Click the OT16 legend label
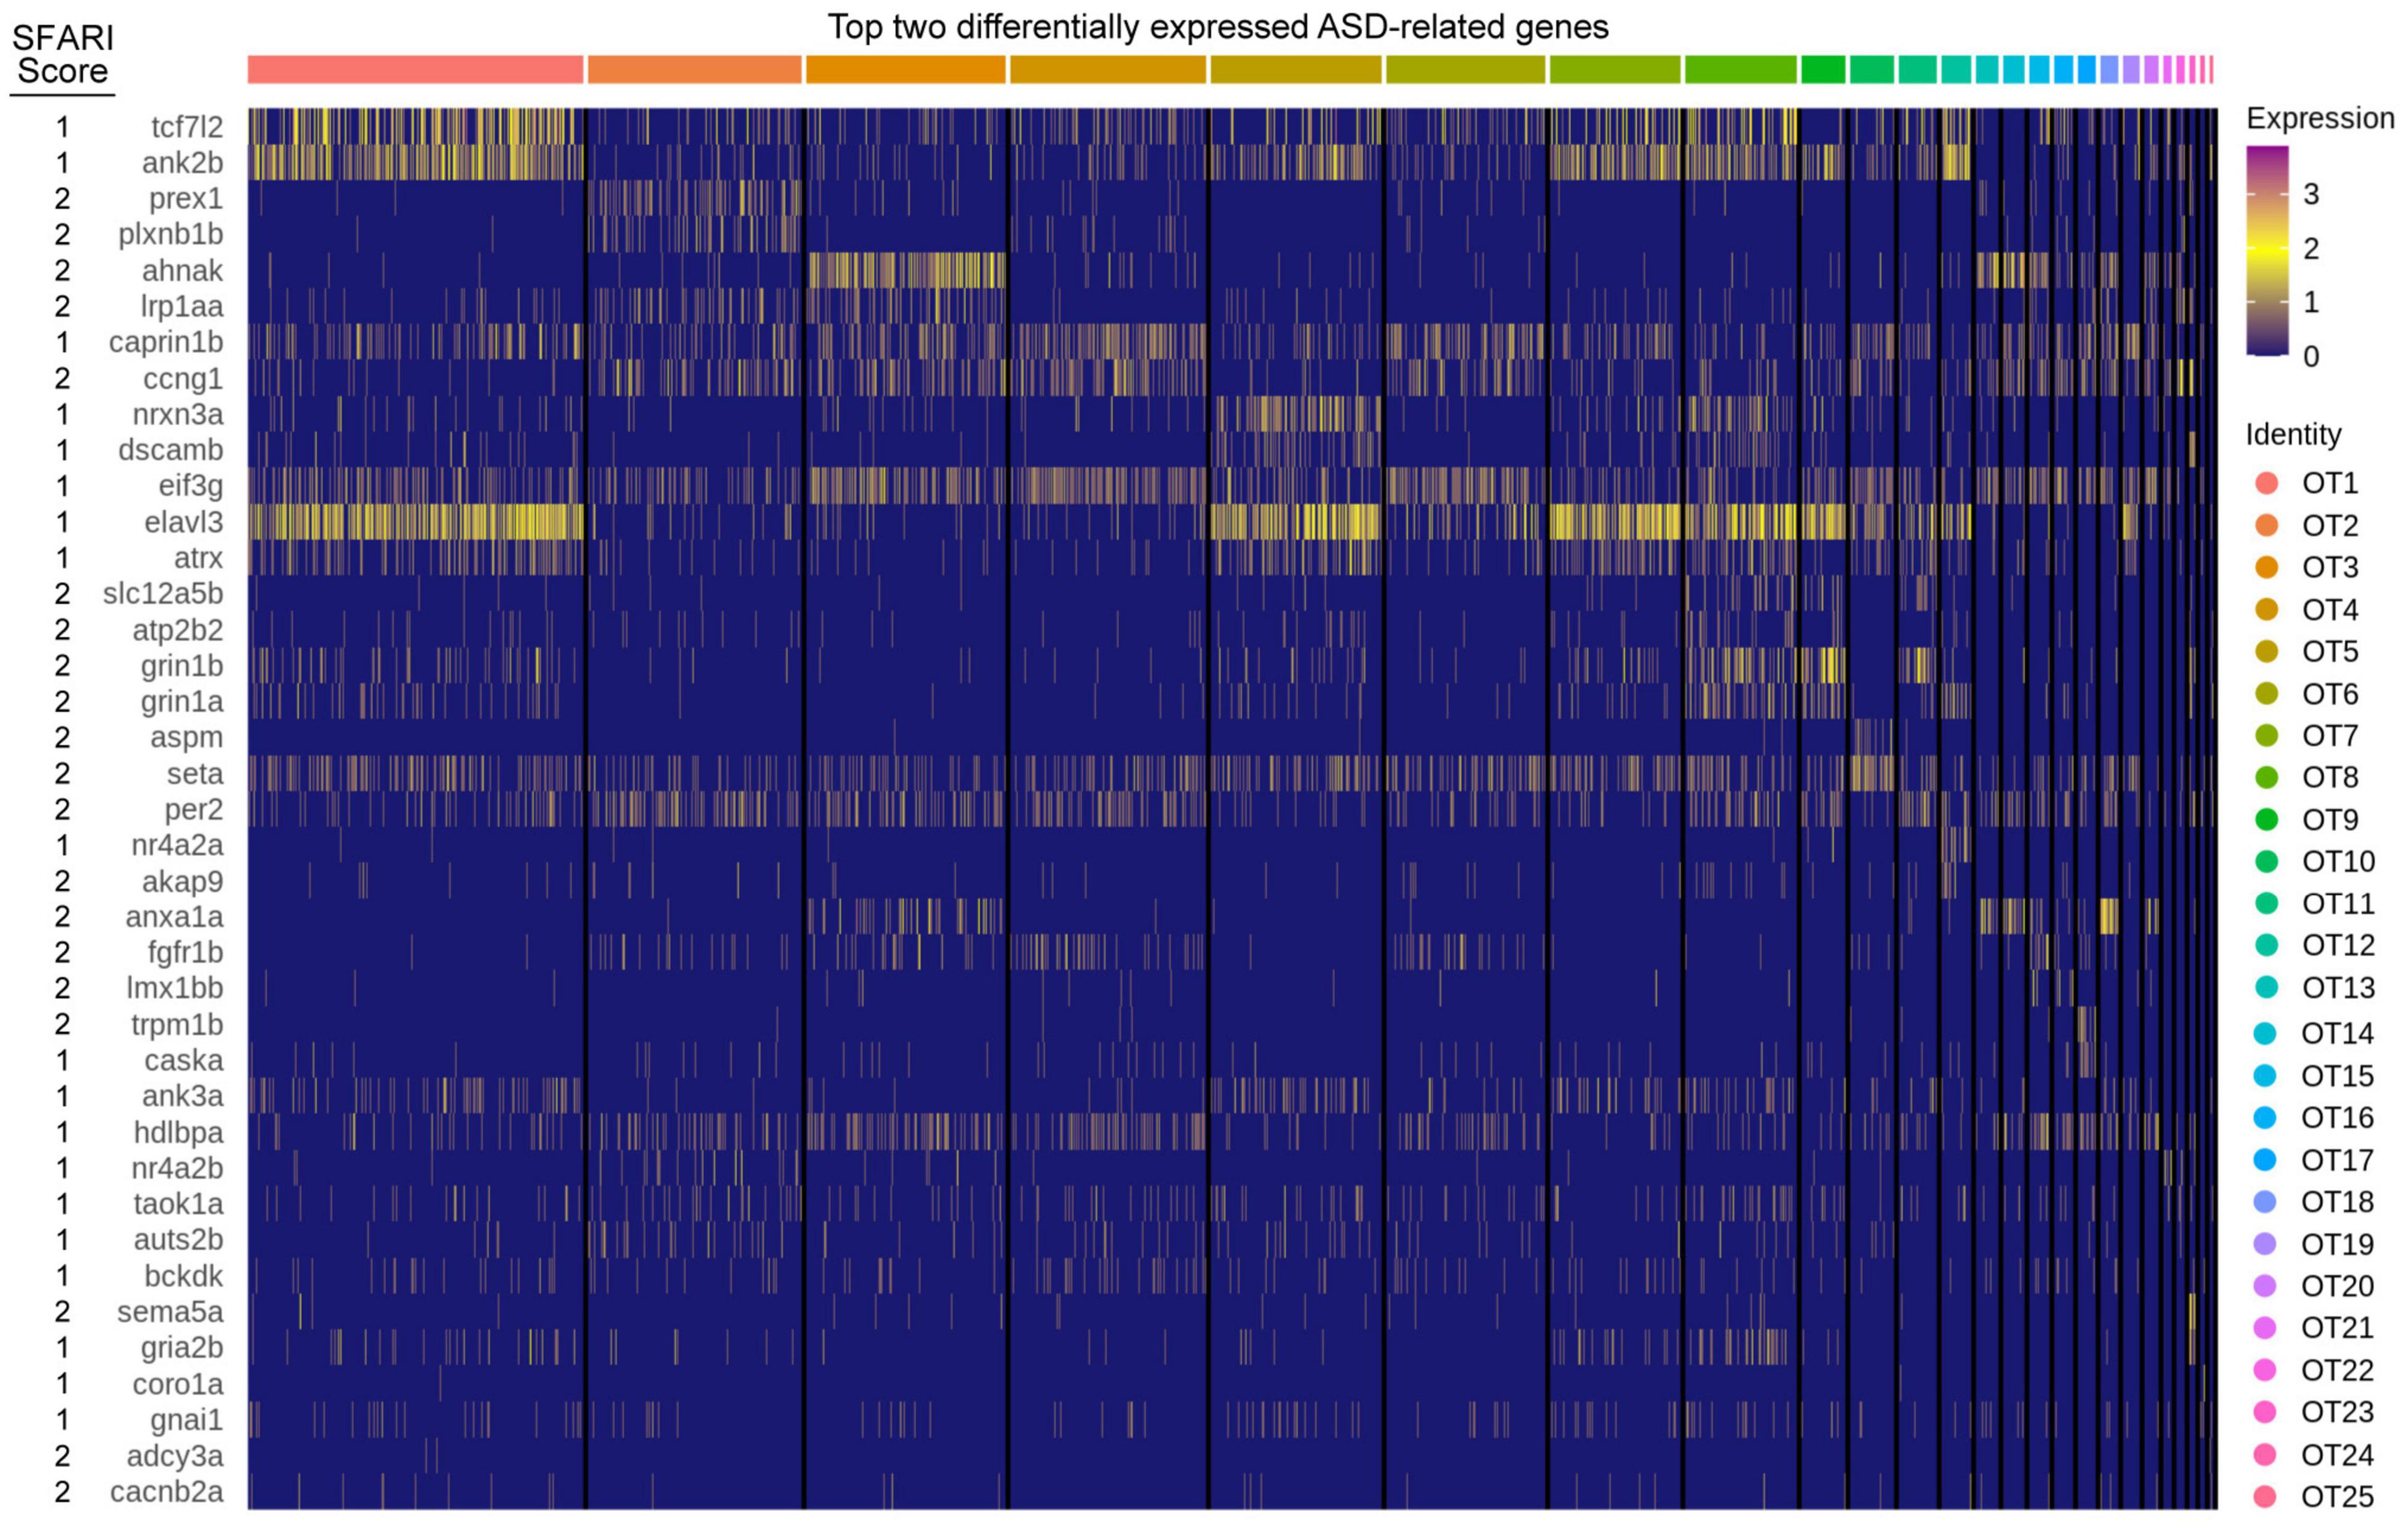Screen dimensions: 2408x1527 (2338, 1117)
